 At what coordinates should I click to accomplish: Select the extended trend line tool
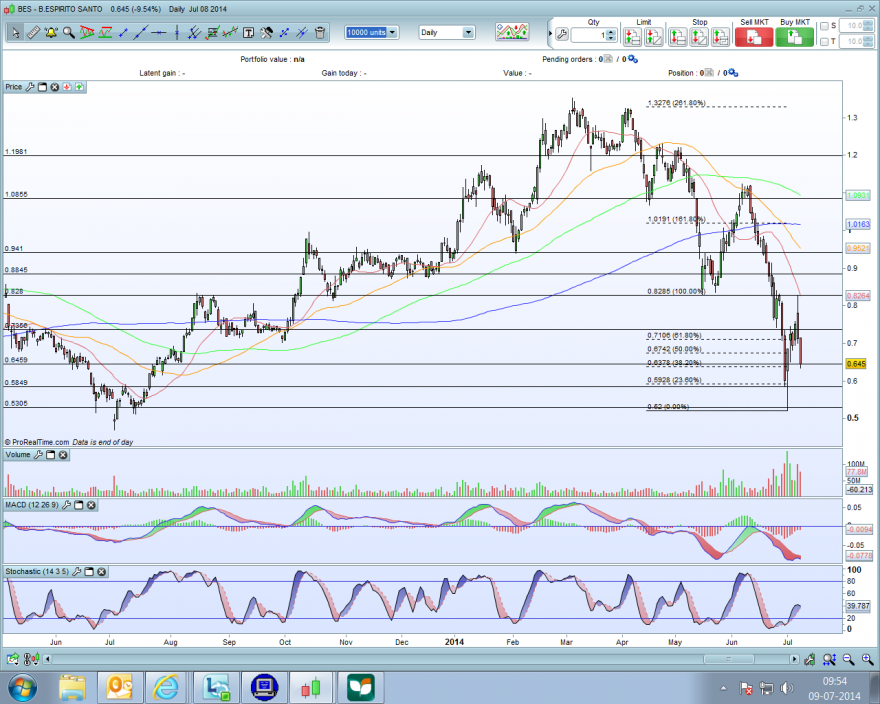point(140,33)
